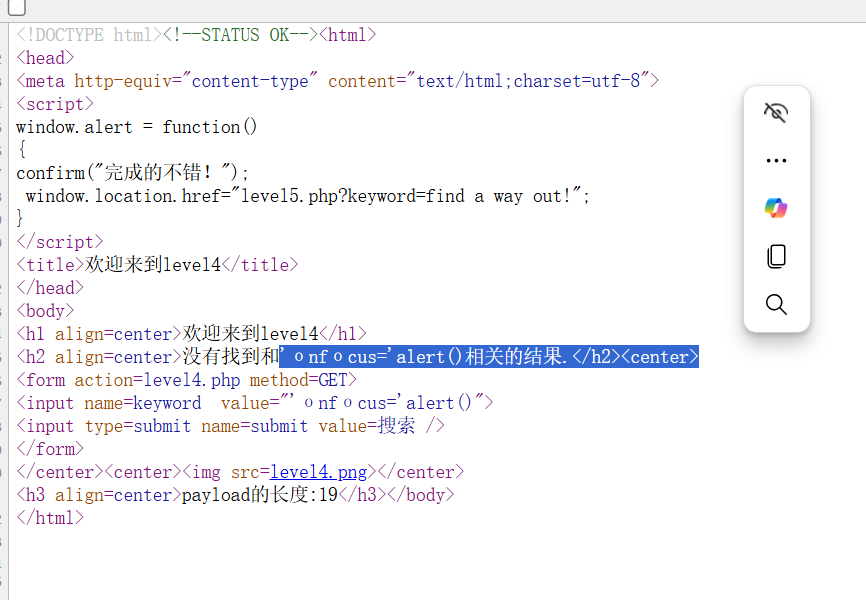Open the level4.png image link
866x600 pixels.
pyautogui.click(x=319, y=472)
